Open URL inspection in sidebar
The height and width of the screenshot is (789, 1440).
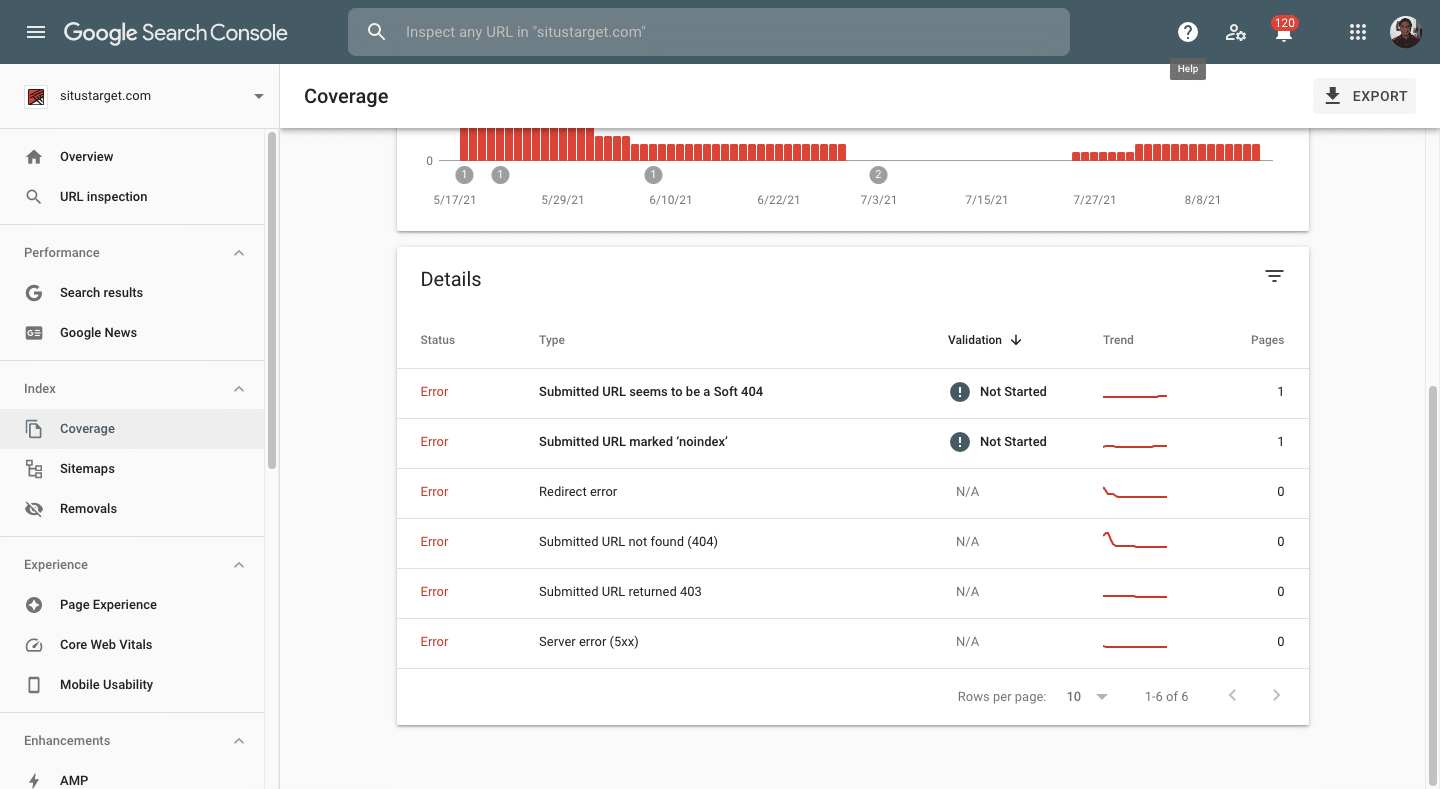pos(132,197)
